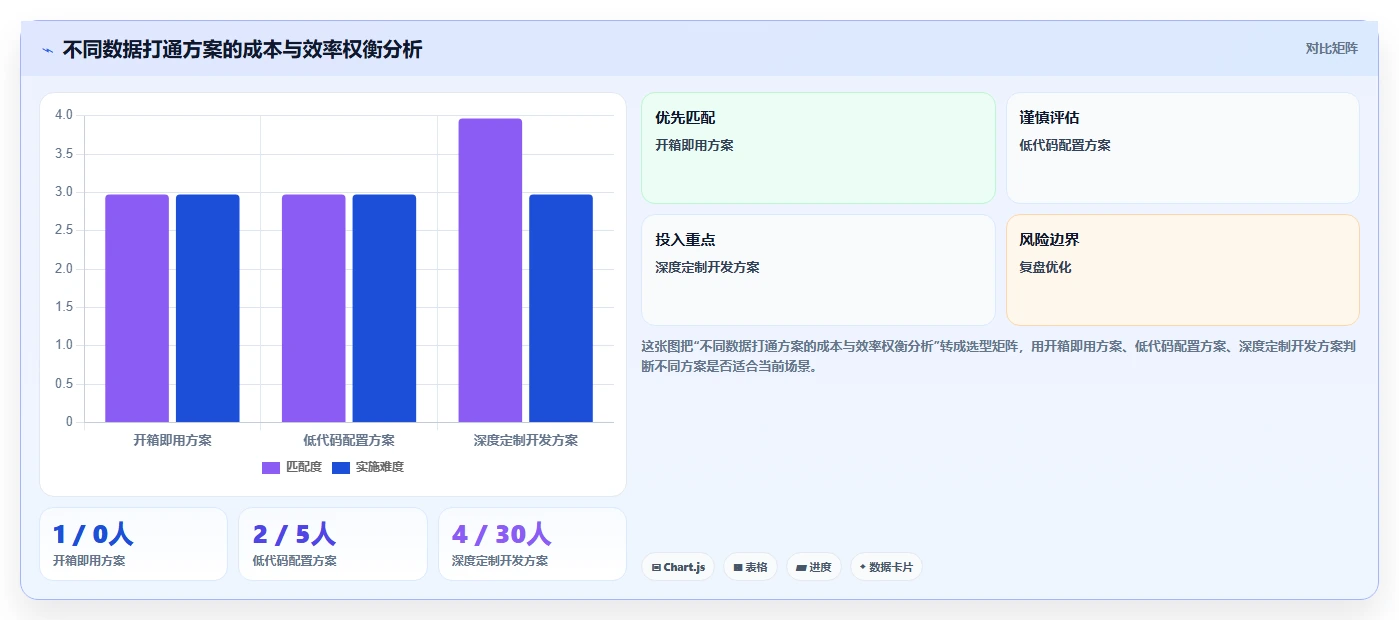Click the chart icon in Chart.js tag

pyautogui.click(x=656, y=567)
